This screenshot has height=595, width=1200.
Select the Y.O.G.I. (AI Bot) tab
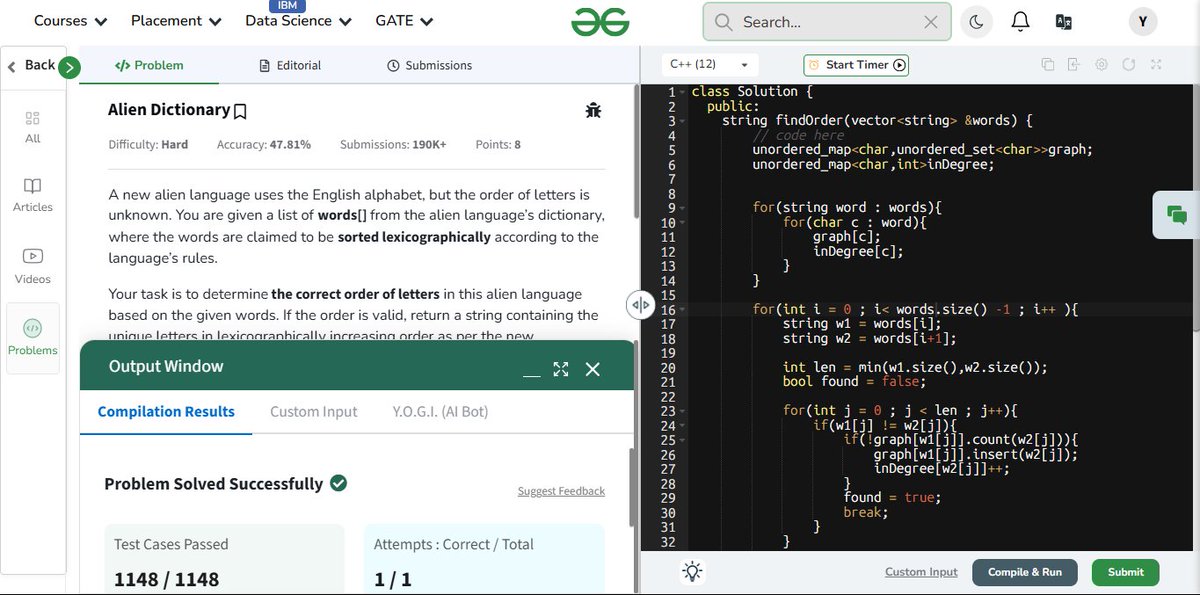(440, 411)
